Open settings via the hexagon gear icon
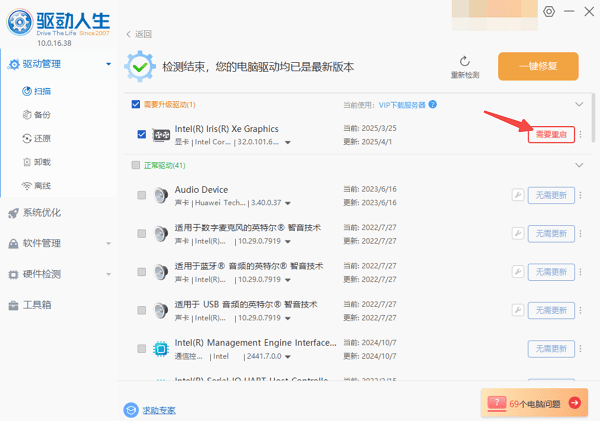Screen dimensions: 600x421 [549, 11]
